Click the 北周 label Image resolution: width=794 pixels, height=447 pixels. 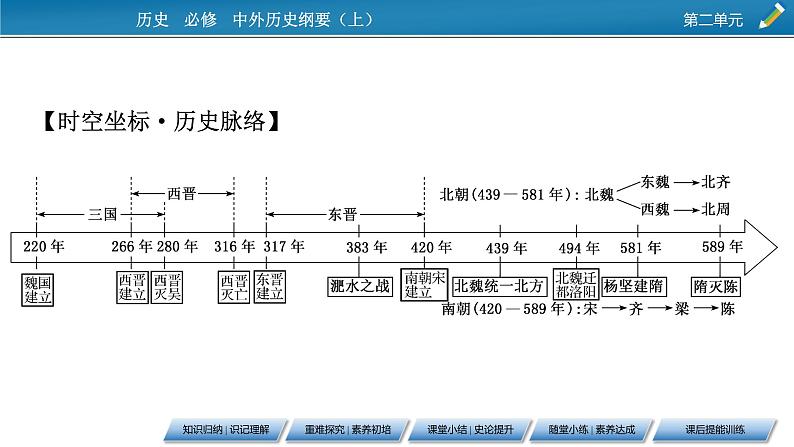click(716, 209)
